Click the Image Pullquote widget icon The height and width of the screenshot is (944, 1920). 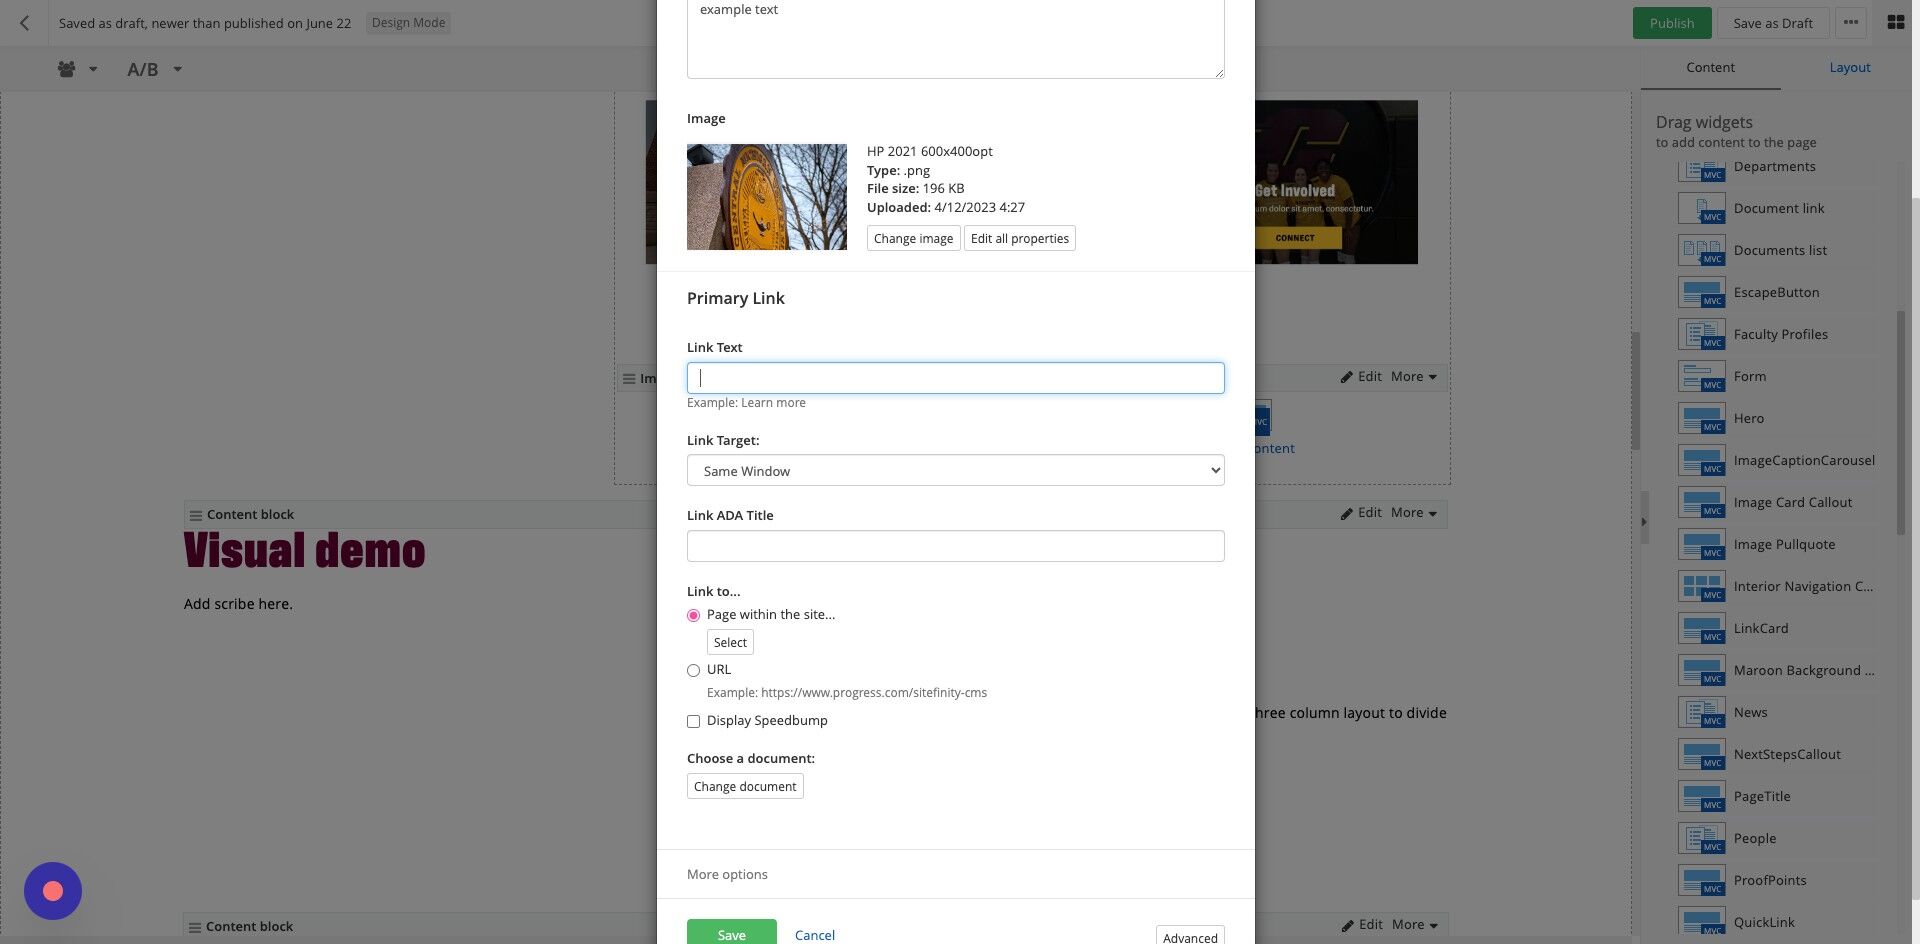coord(1701,544)
